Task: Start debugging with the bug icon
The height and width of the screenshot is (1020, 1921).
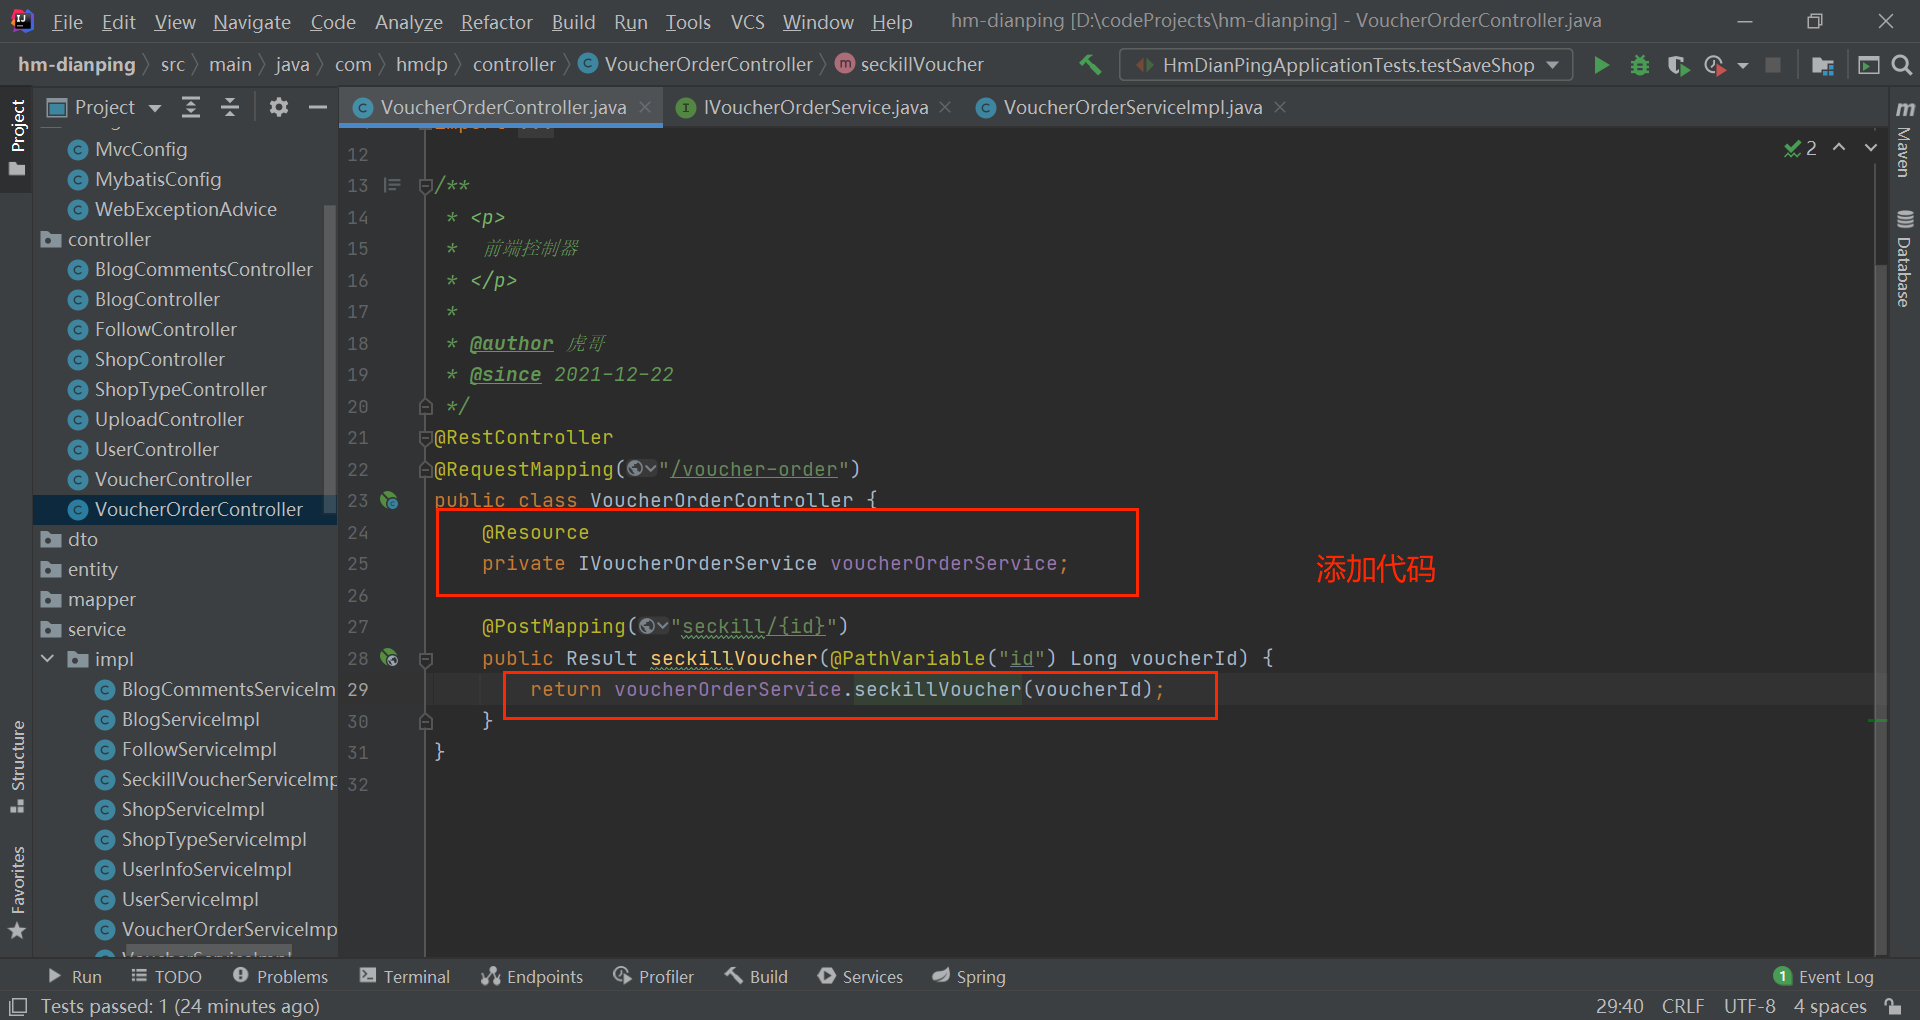Action: pos(1640,65)
